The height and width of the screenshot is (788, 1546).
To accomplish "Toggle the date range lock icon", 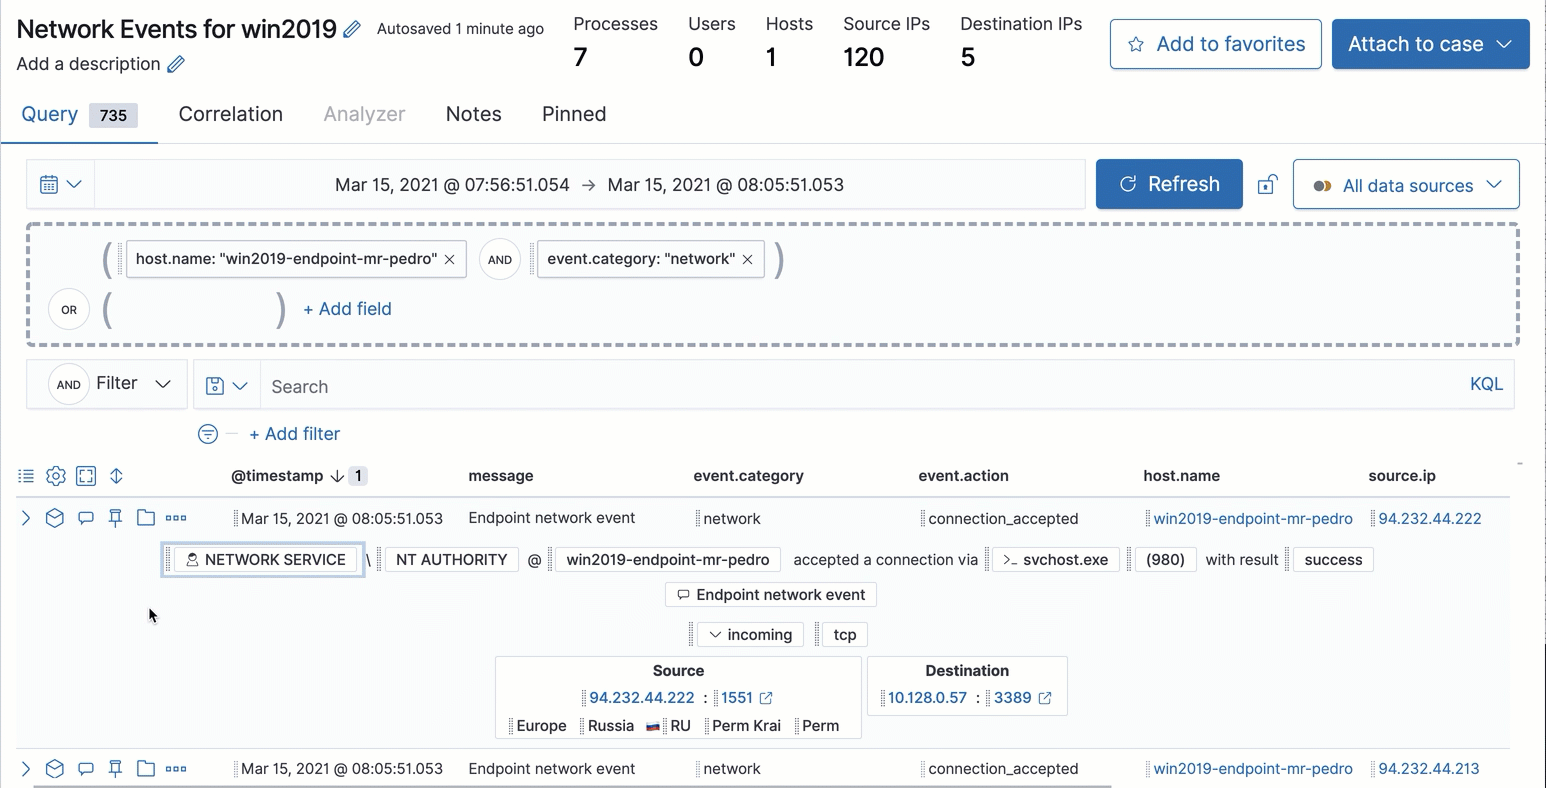I will [x=1267, y=184].
